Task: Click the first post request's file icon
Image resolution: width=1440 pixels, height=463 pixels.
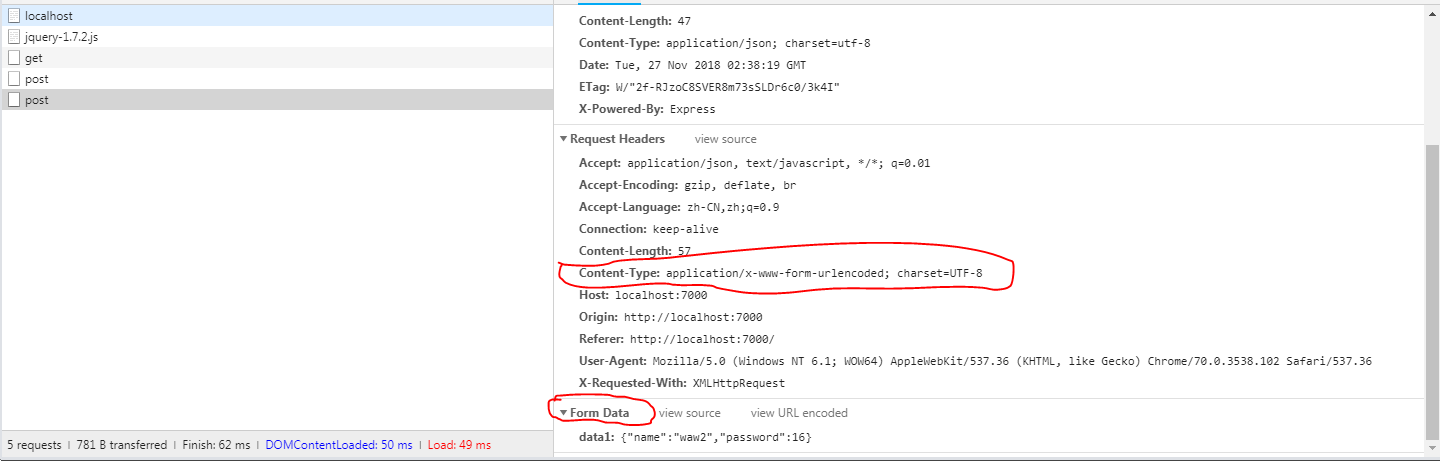Action: coord(14,79)
